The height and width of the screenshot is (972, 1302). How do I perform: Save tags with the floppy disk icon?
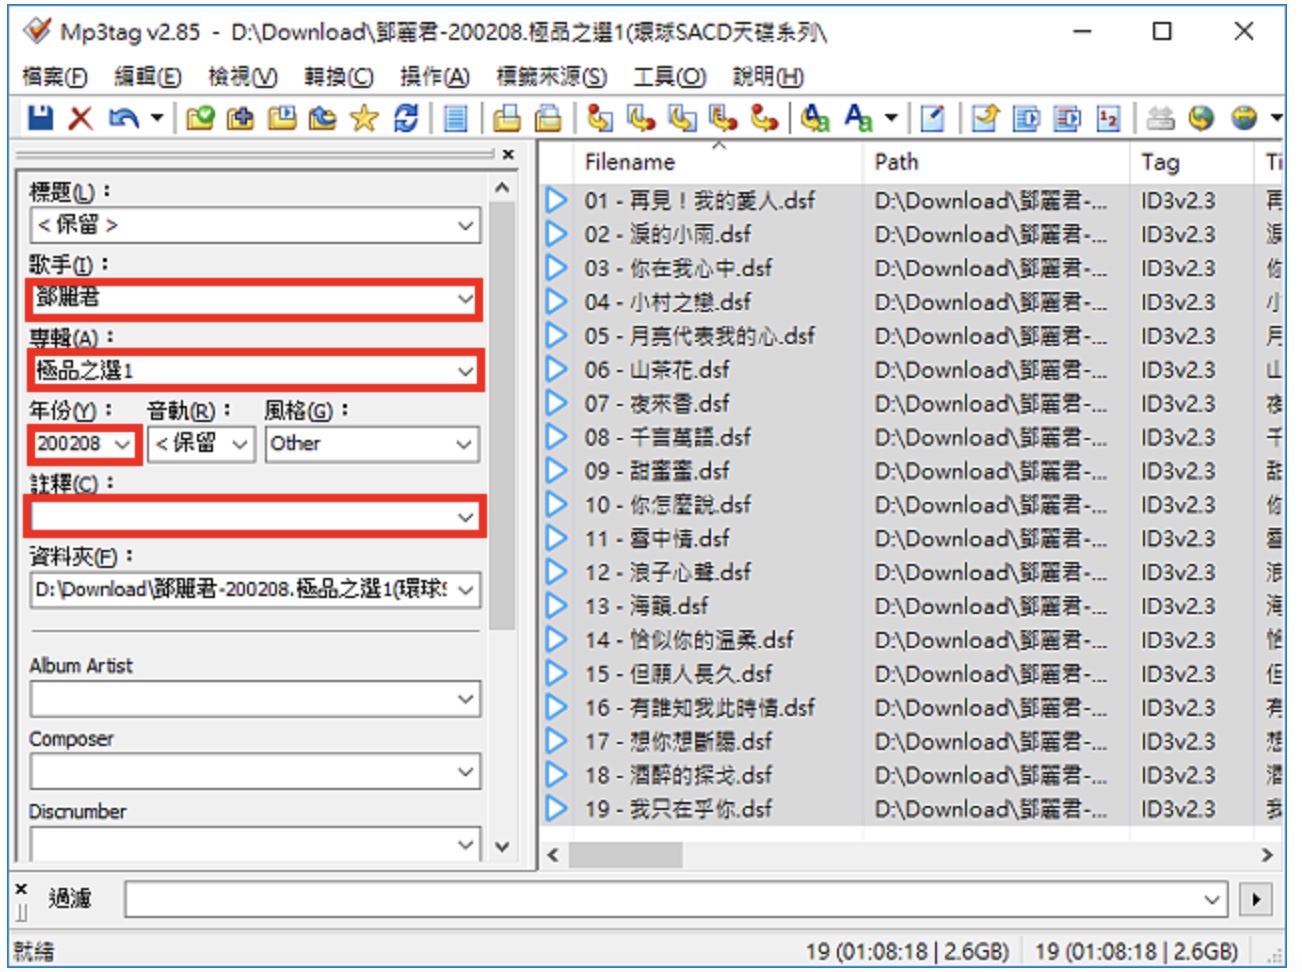pos(40,118)
